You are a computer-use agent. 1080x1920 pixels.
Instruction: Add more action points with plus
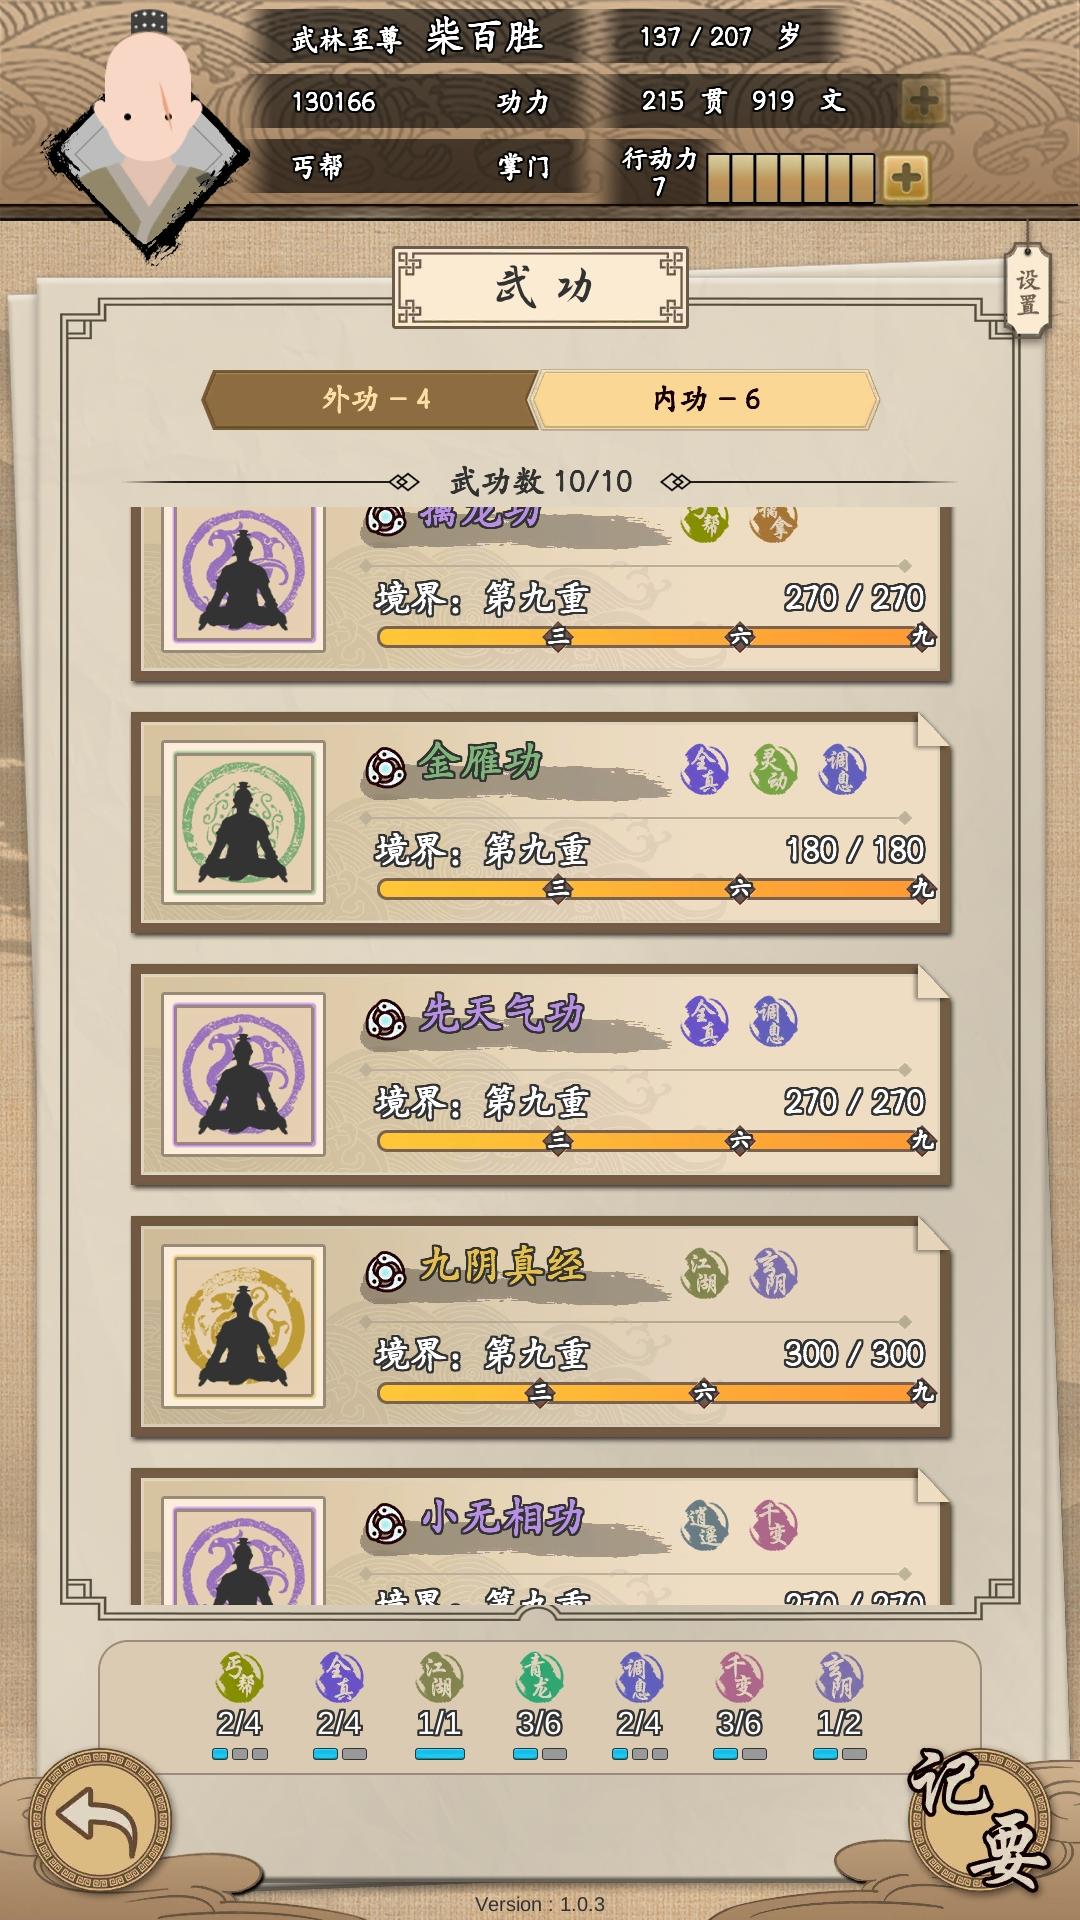906,179
